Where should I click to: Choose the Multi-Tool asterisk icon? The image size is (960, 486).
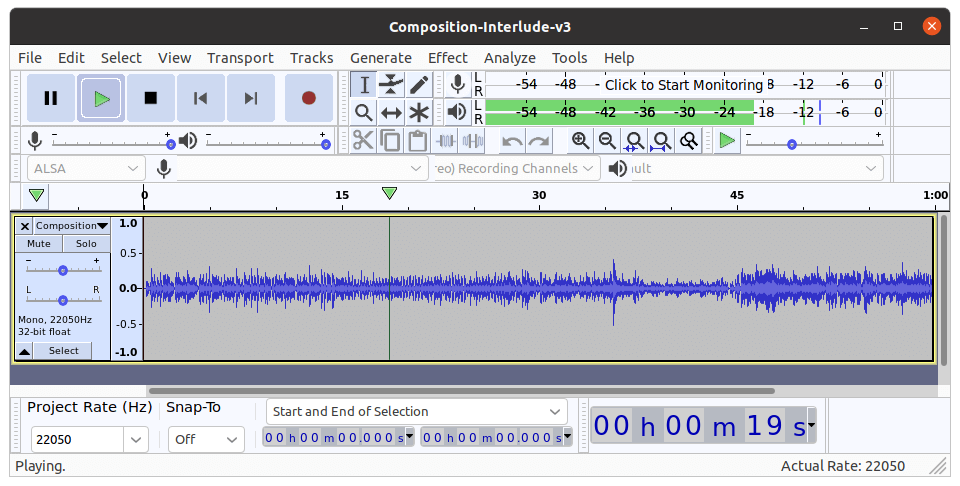pos(419,113)
